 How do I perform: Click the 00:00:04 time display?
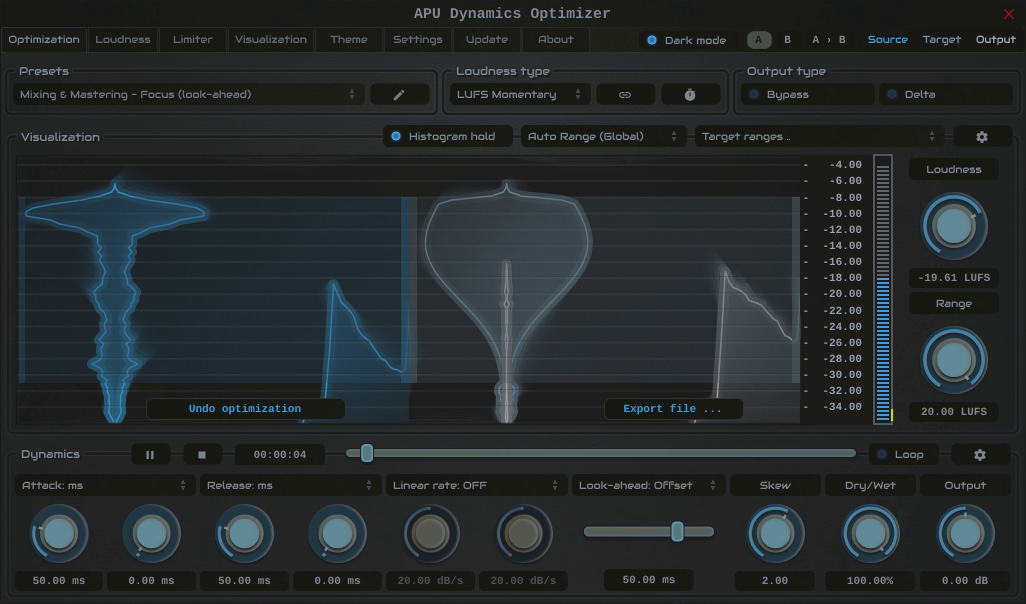[280, 455]
